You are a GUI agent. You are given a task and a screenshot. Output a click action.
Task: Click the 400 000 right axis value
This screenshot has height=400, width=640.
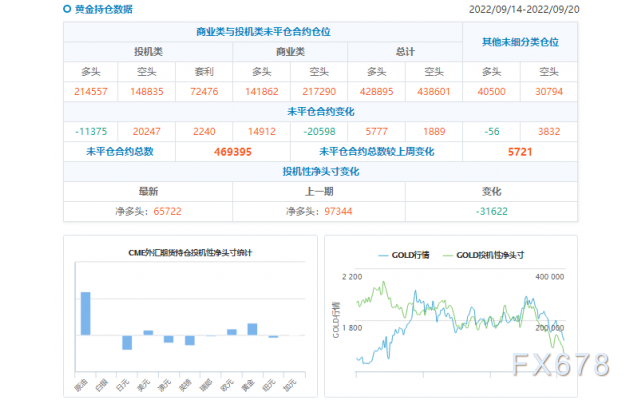(550, 277)
